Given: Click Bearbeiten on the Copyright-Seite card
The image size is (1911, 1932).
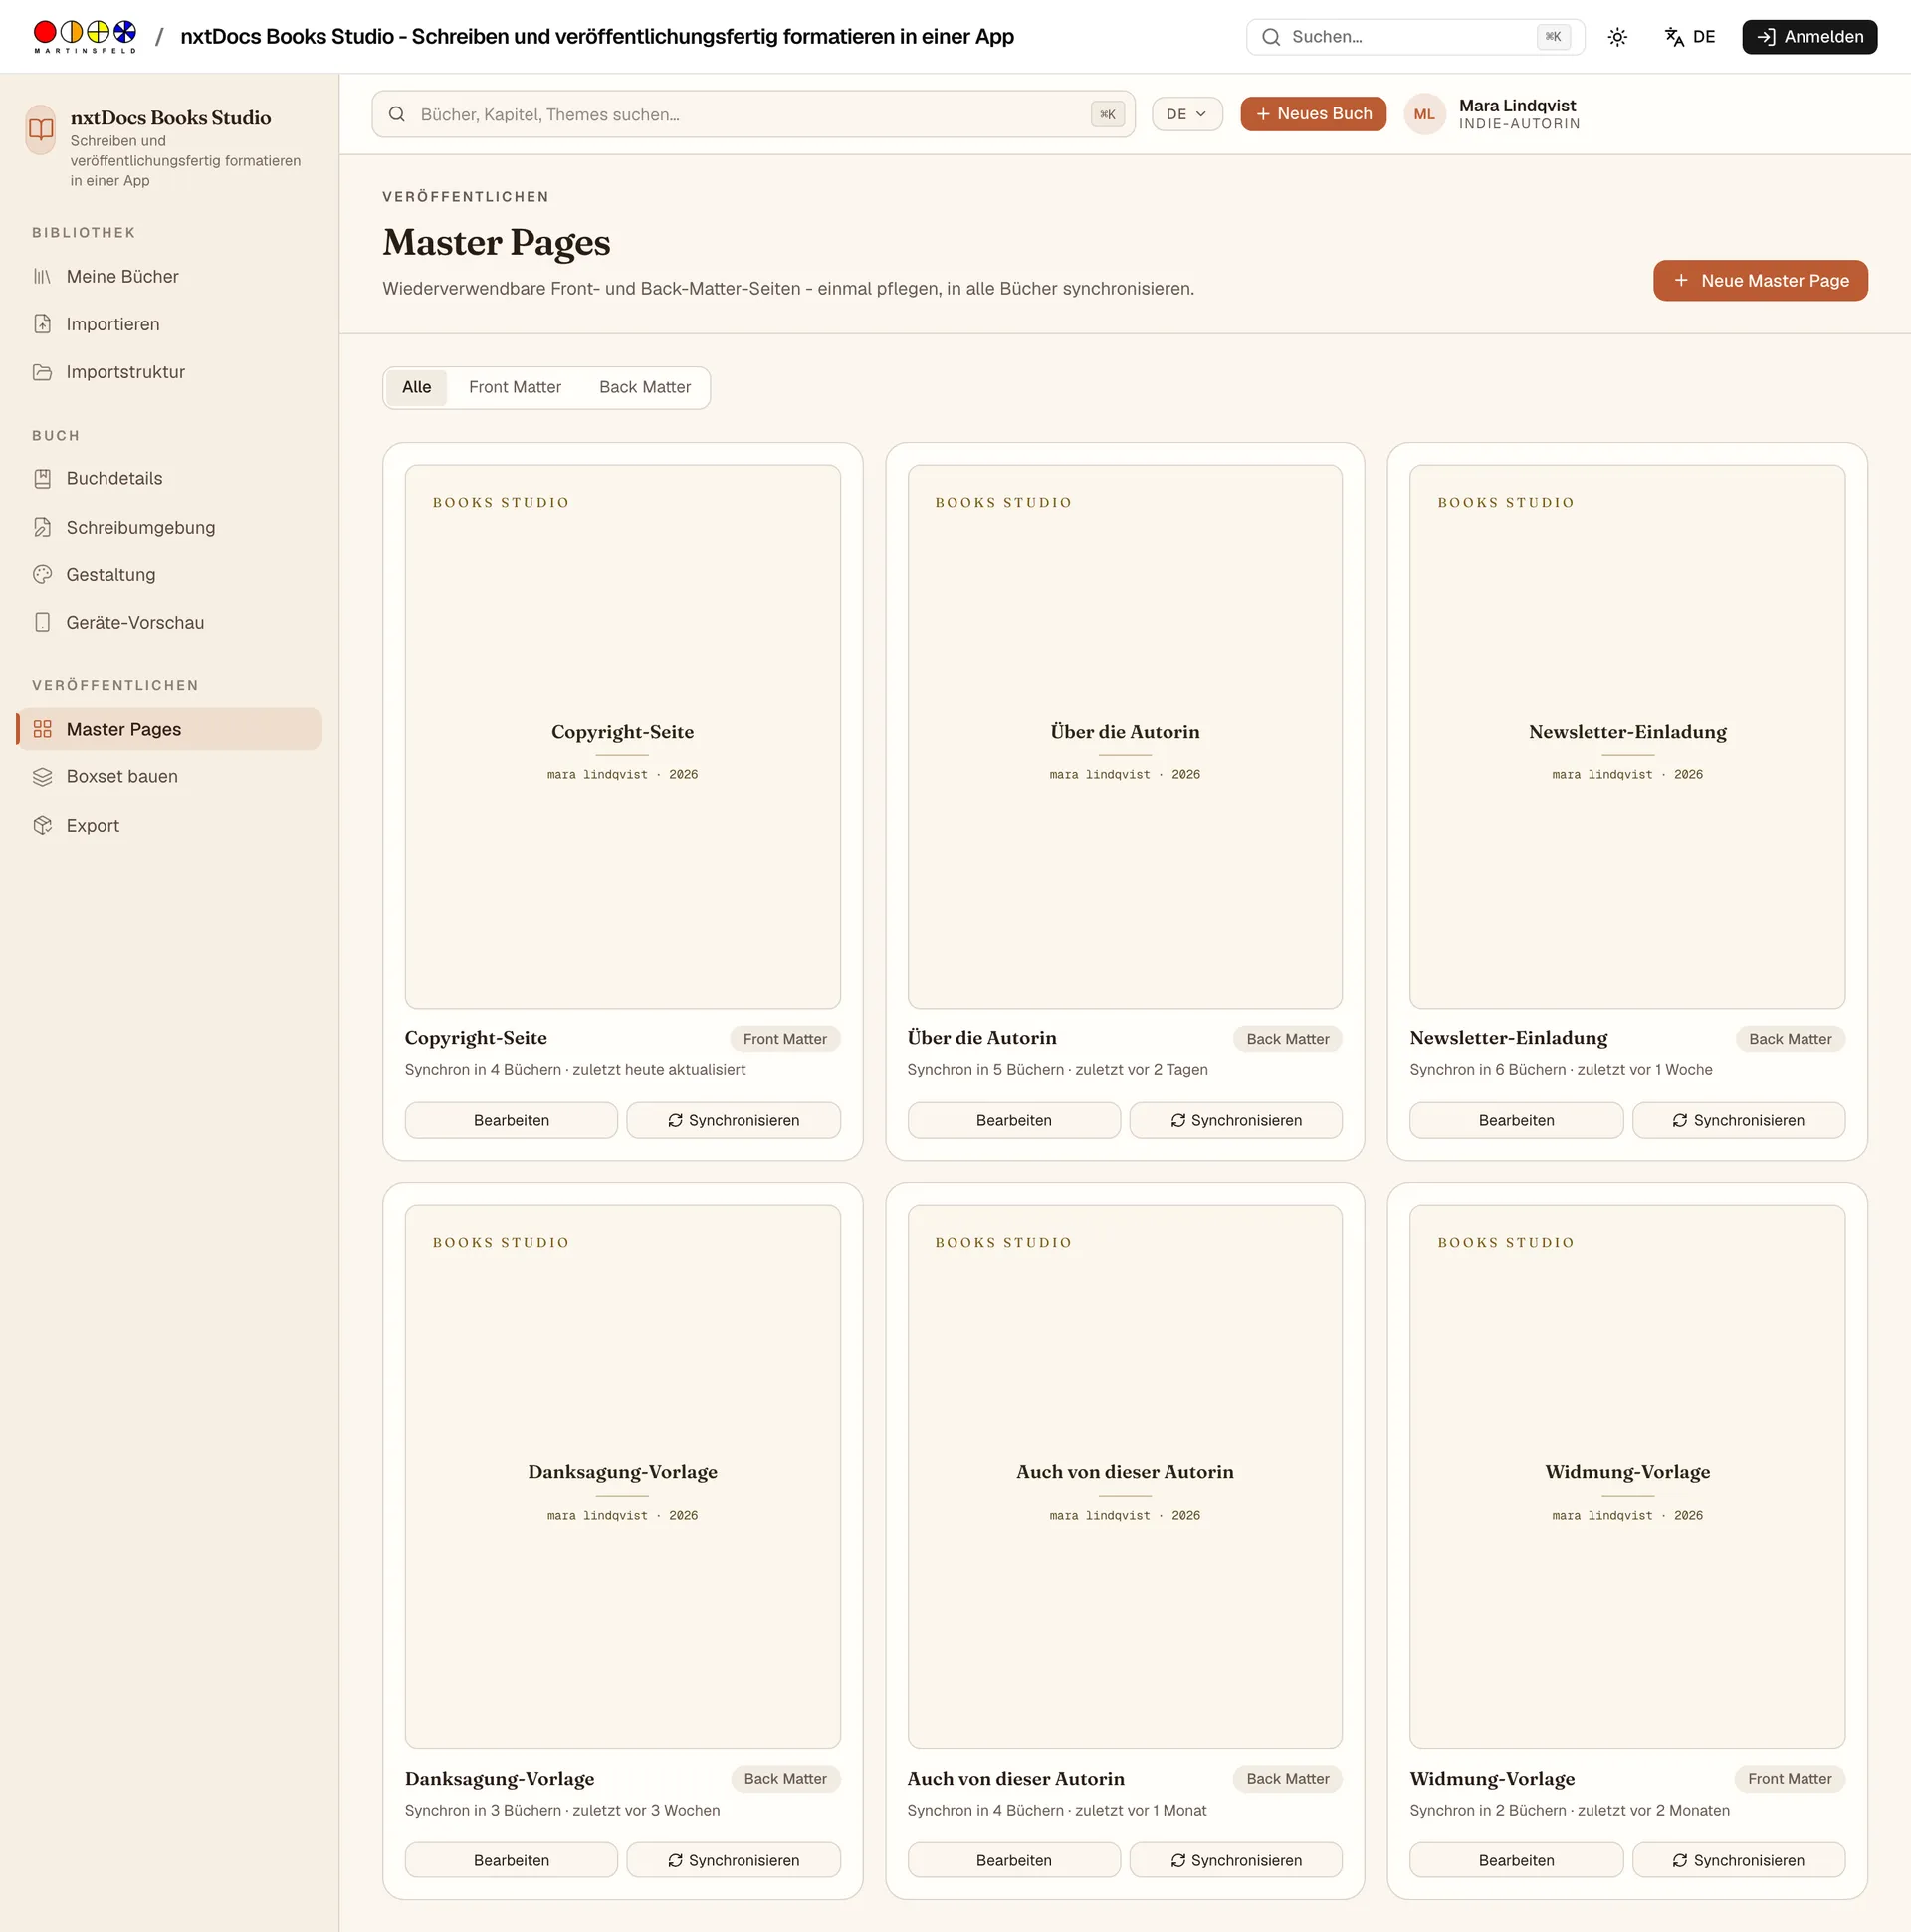Looking at the screenshot, I should (x=511, y=1120).
